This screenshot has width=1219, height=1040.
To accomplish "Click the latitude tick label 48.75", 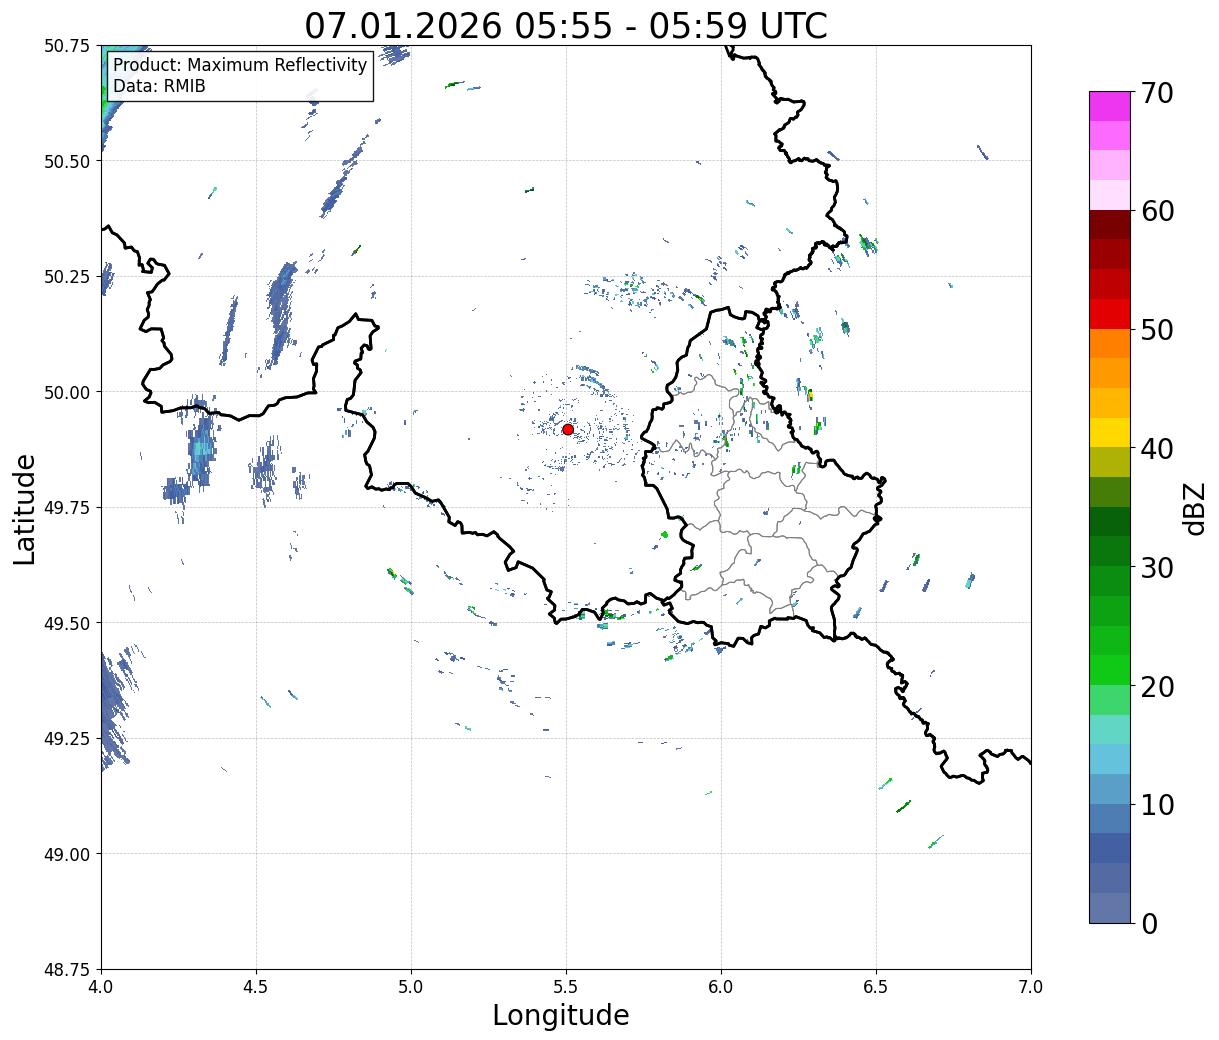I will (67, 969).
